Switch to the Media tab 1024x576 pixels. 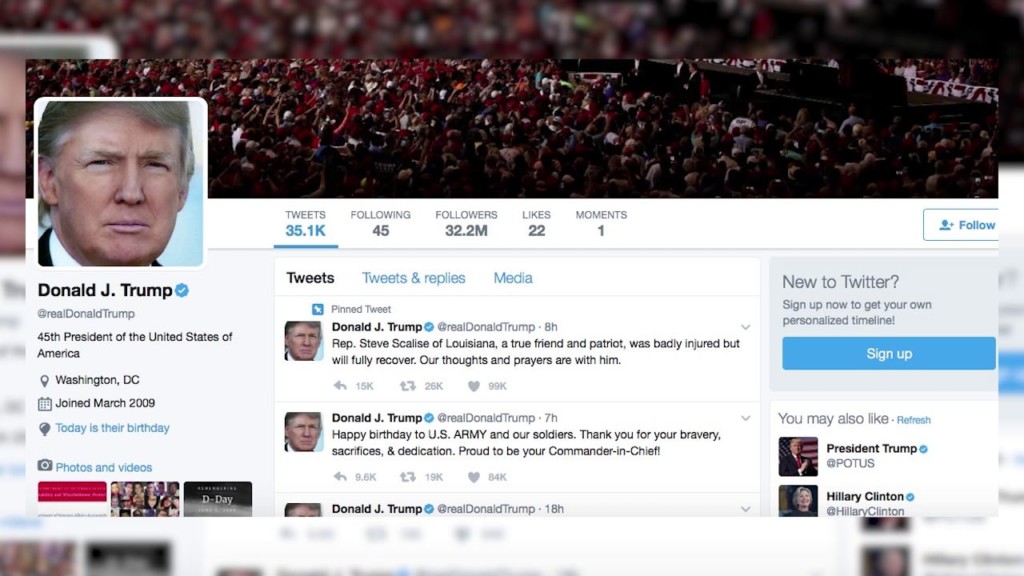(x=513, y=278)
